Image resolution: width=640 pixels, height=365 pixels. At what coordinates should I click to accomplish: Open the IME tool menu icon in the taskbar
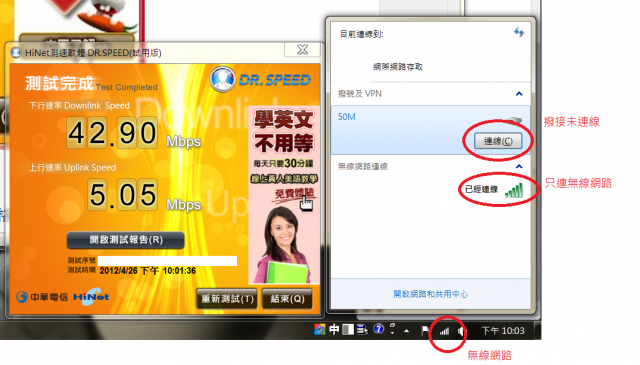362,329
